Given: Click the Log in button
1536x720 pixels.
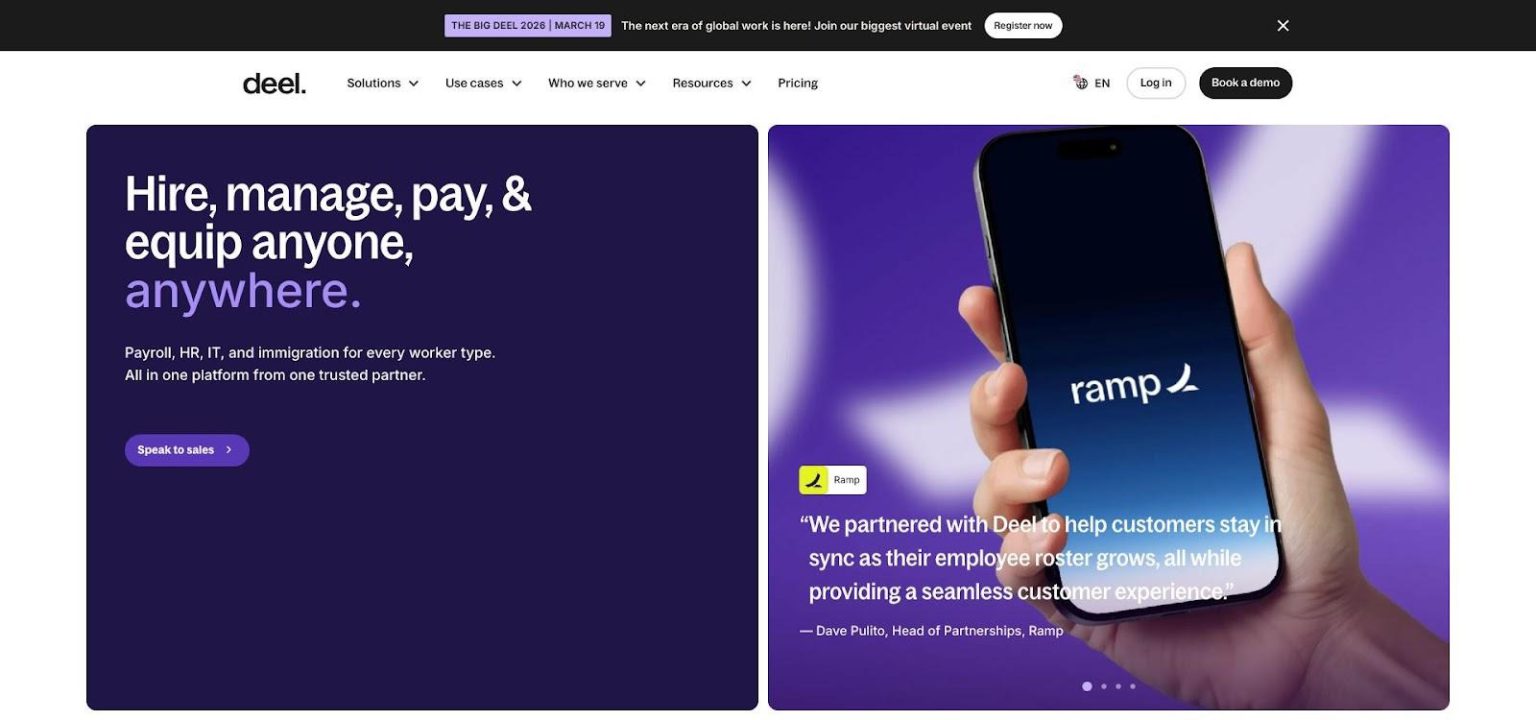Looking at the screenshot, I should click(x=1155, y=83).
